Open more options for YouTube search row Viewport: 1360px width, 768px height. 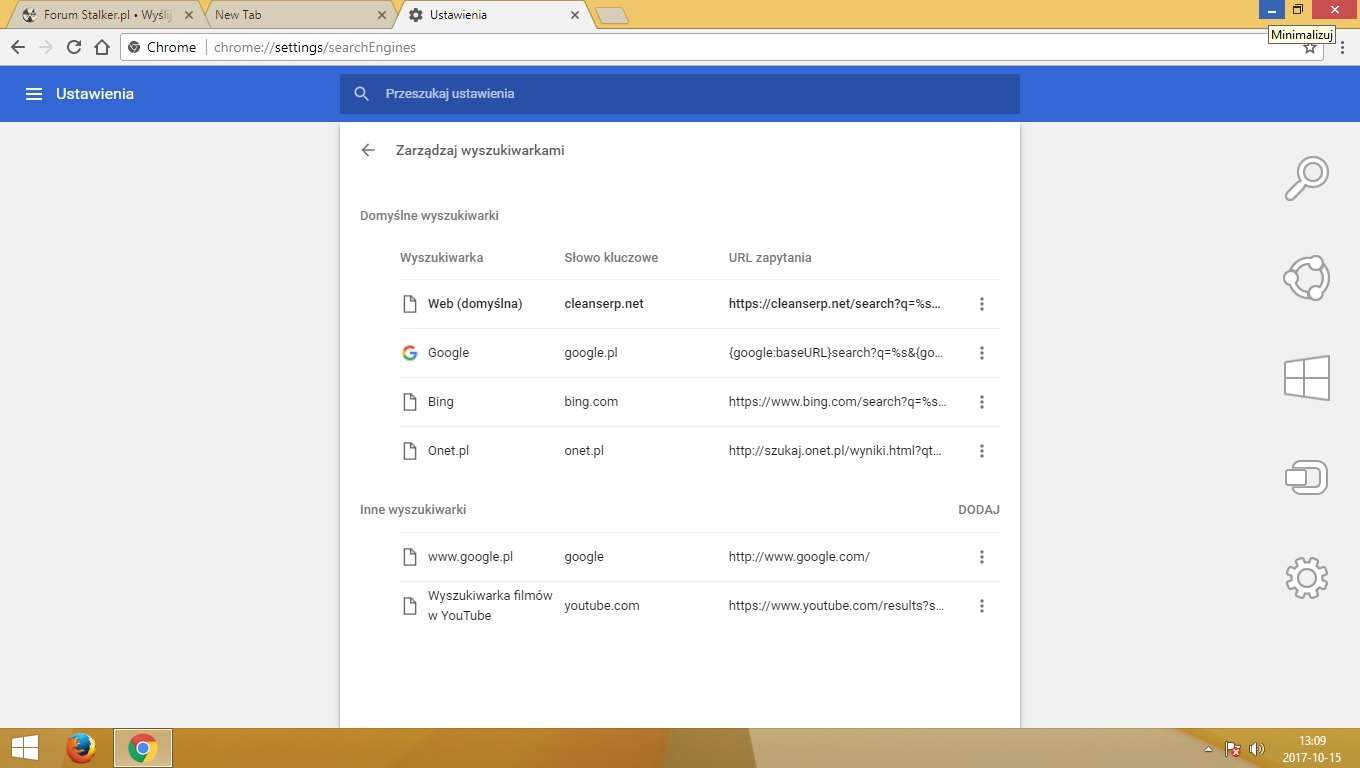coord(982,606)
